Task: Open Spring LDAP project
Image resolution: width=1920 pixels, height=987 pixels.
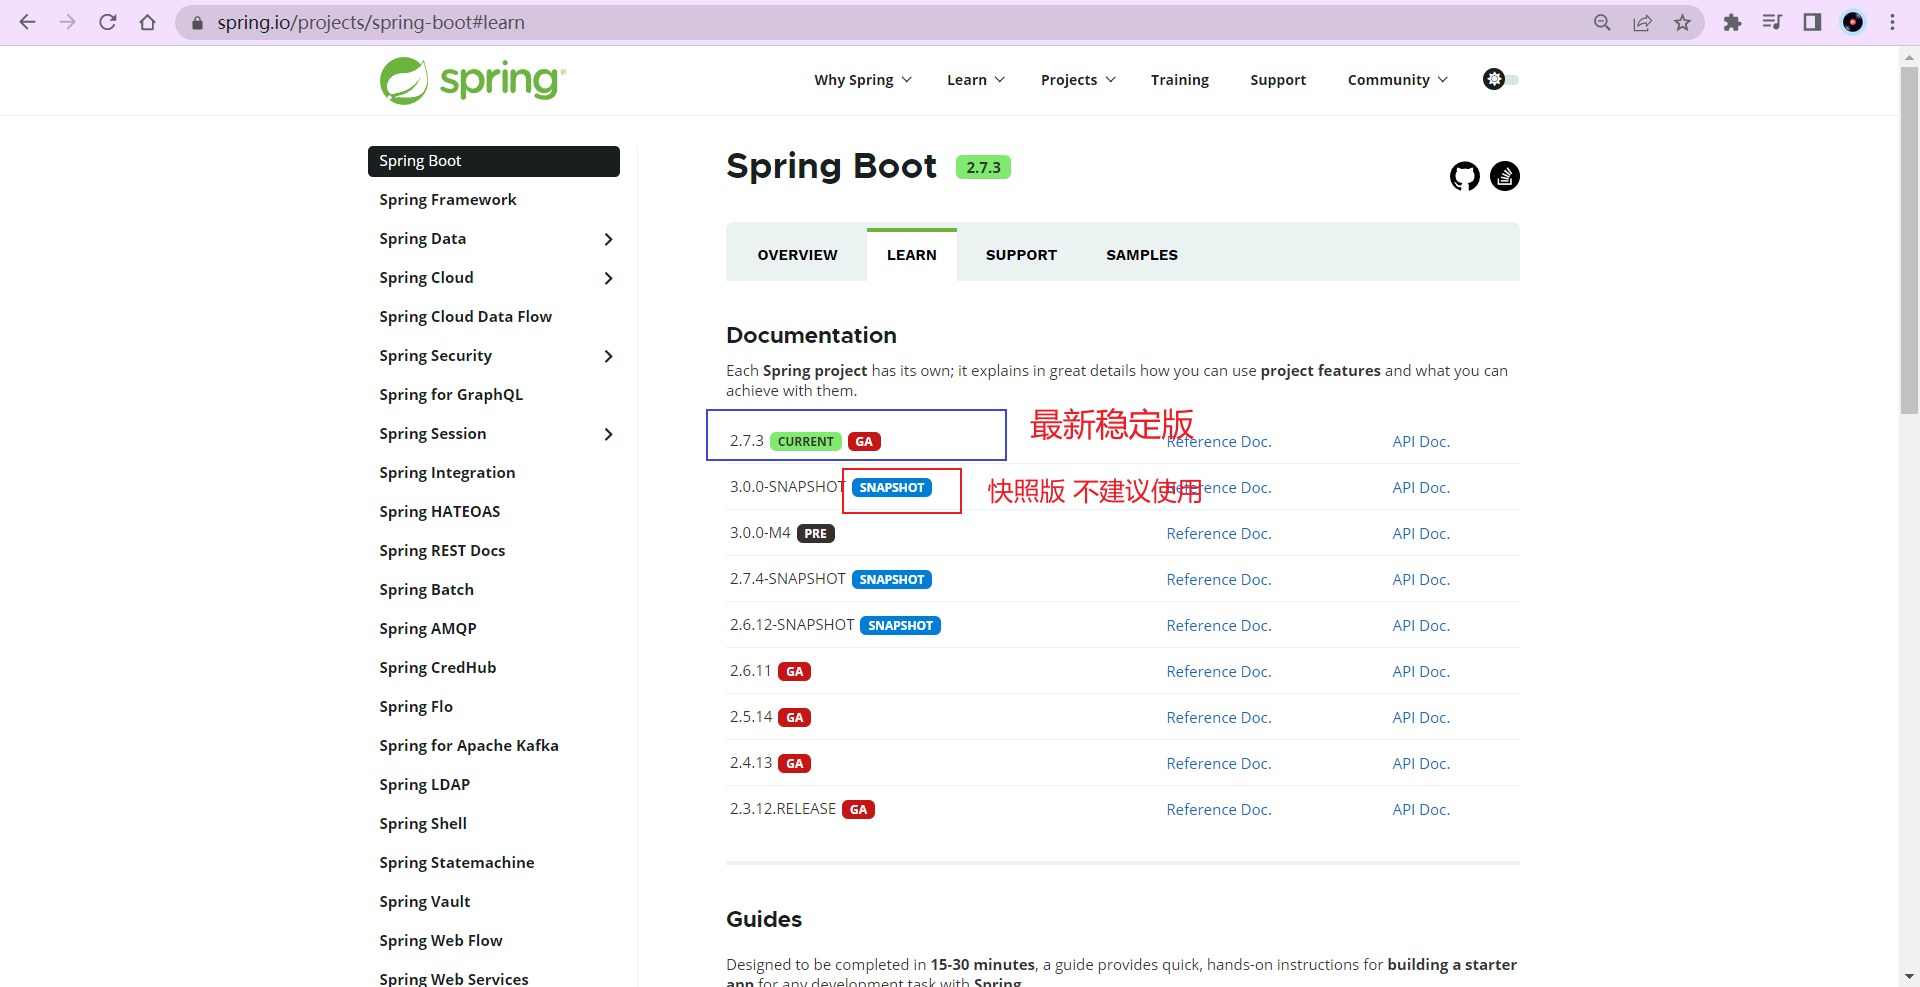Action: (x=425, y=785)
